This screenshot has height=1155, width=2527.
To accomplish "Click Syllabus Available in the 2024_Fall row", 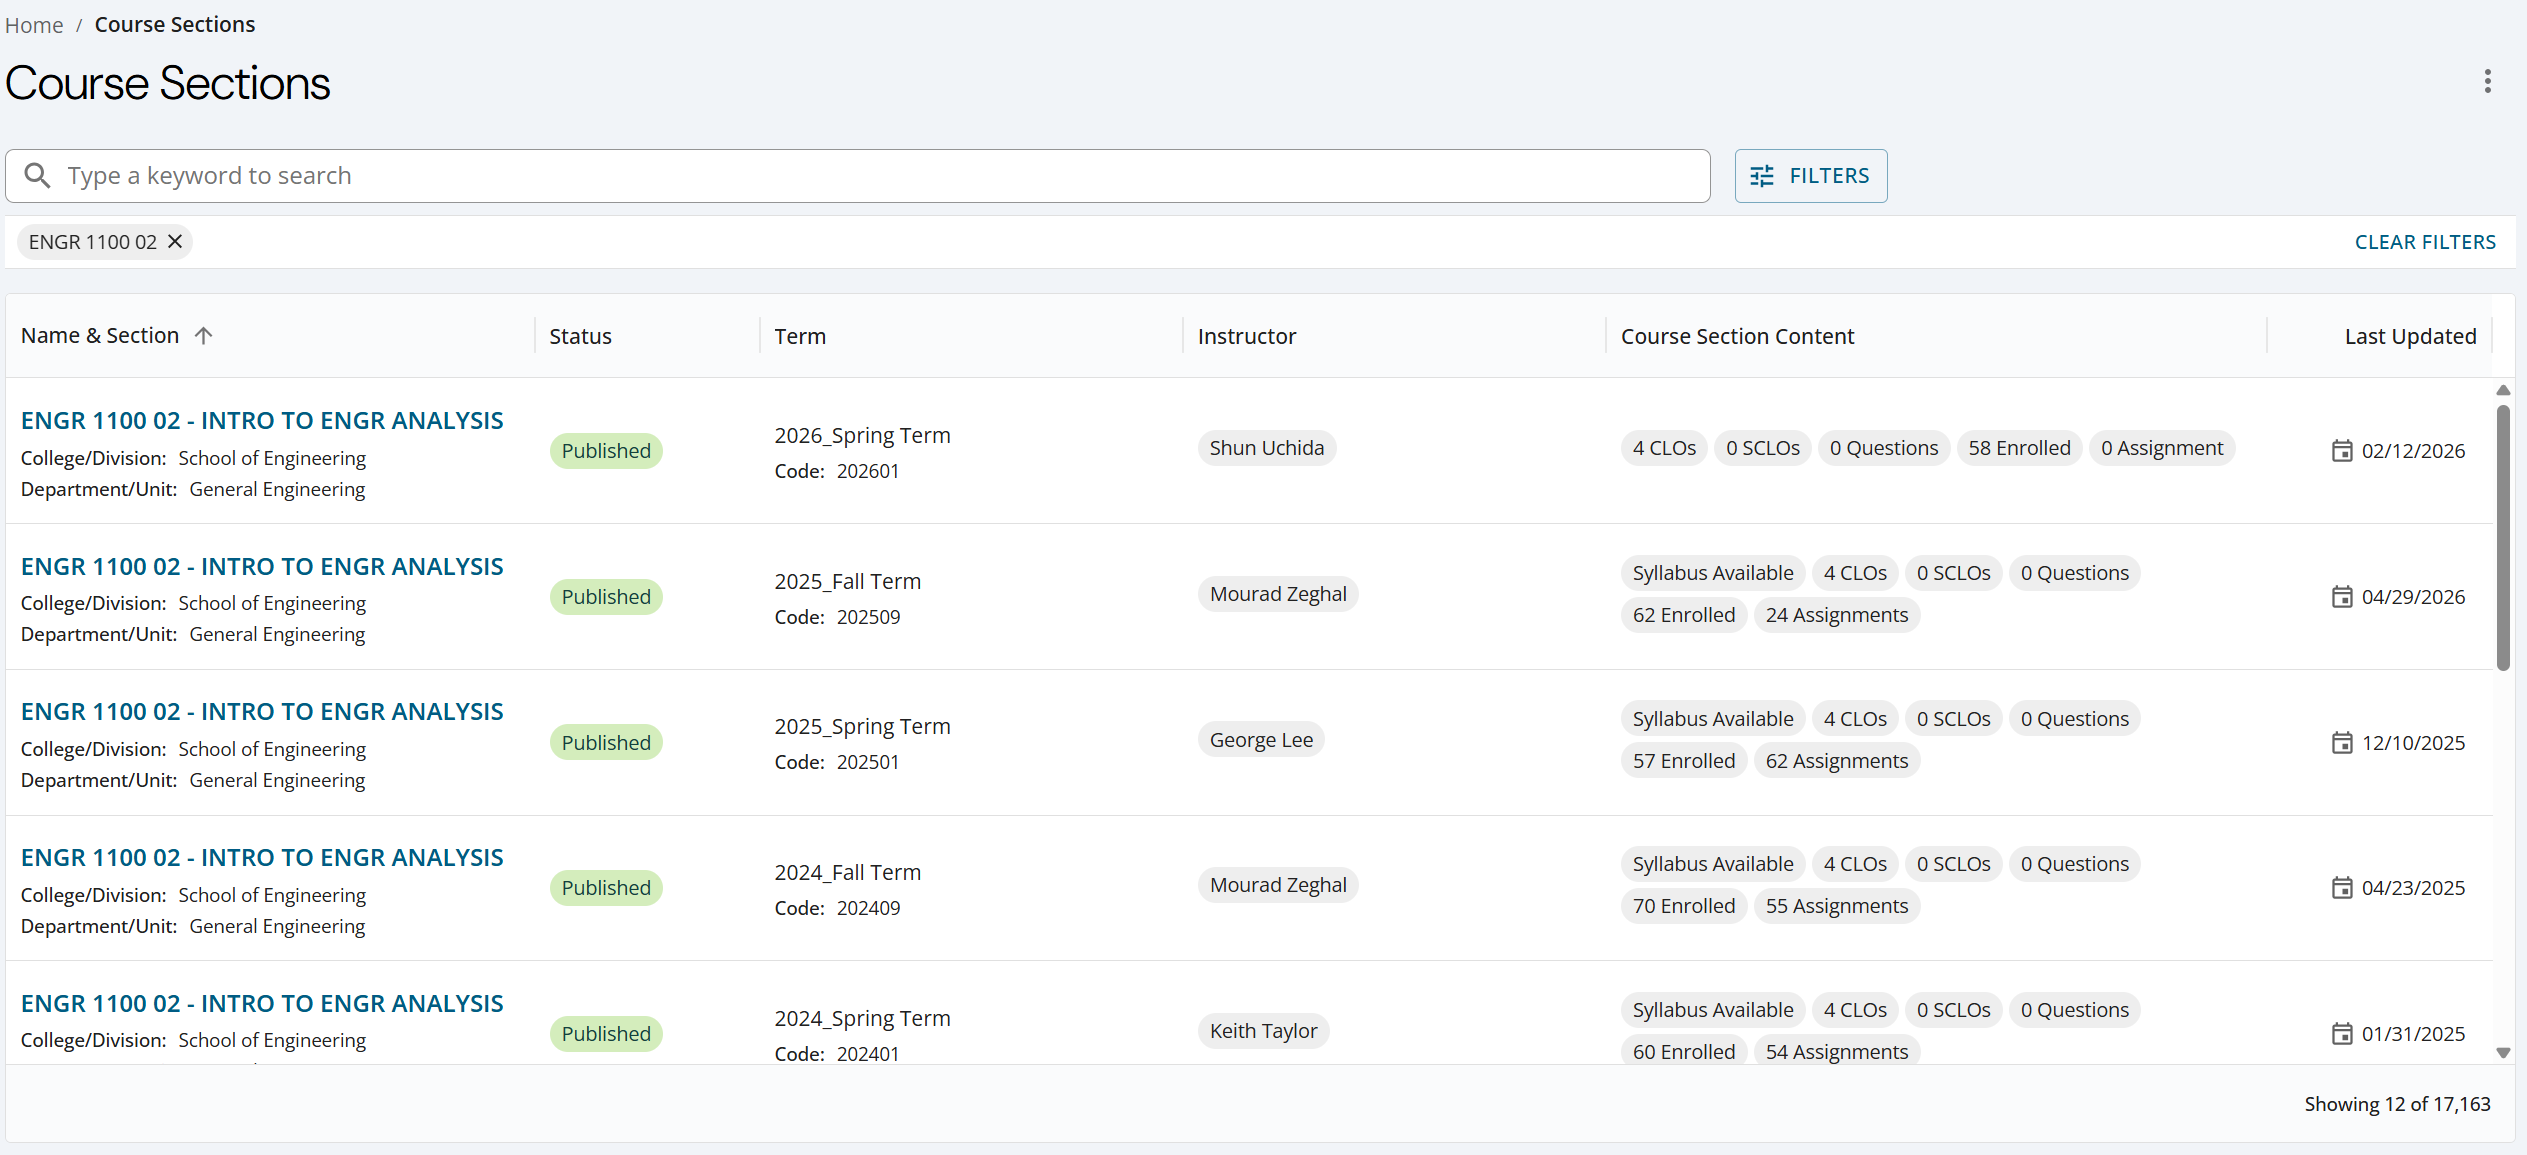I will (1713, 864).
